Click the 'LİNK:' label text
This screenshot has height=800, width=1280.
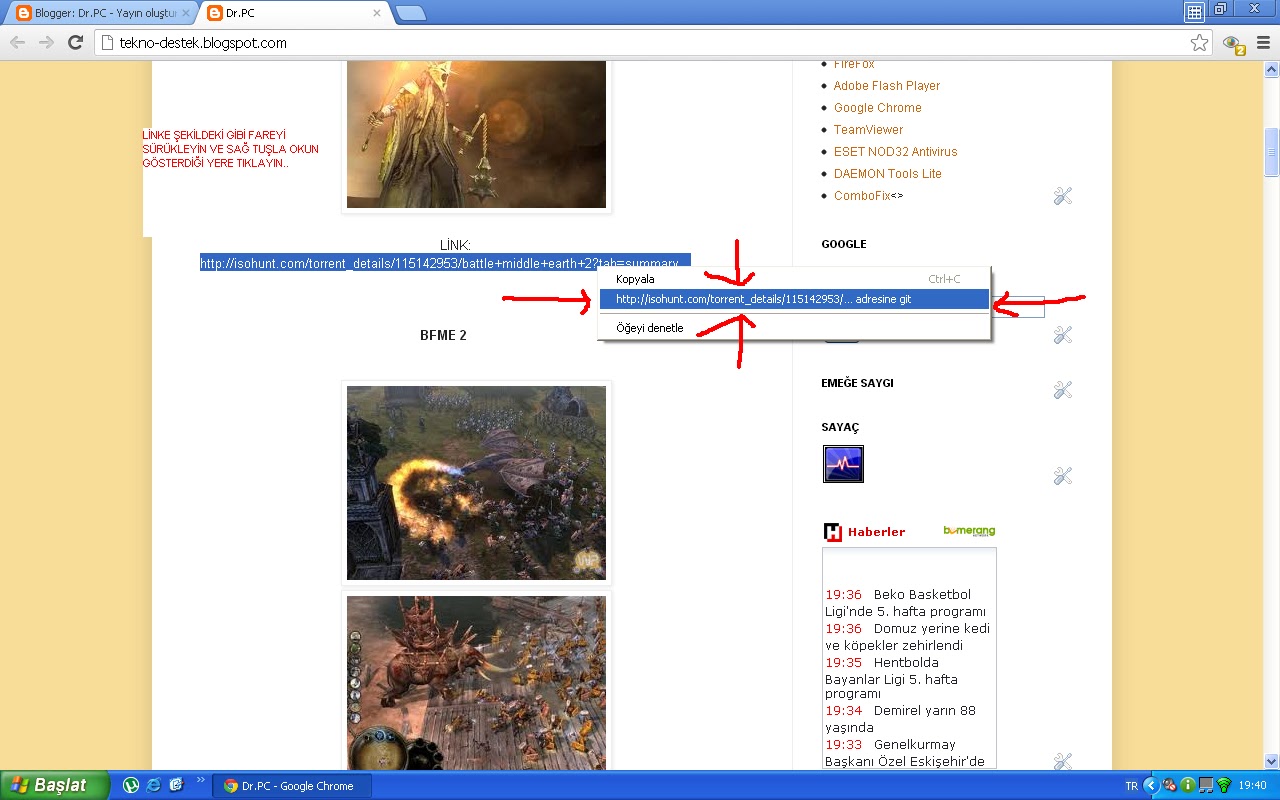tap(455, 245)
